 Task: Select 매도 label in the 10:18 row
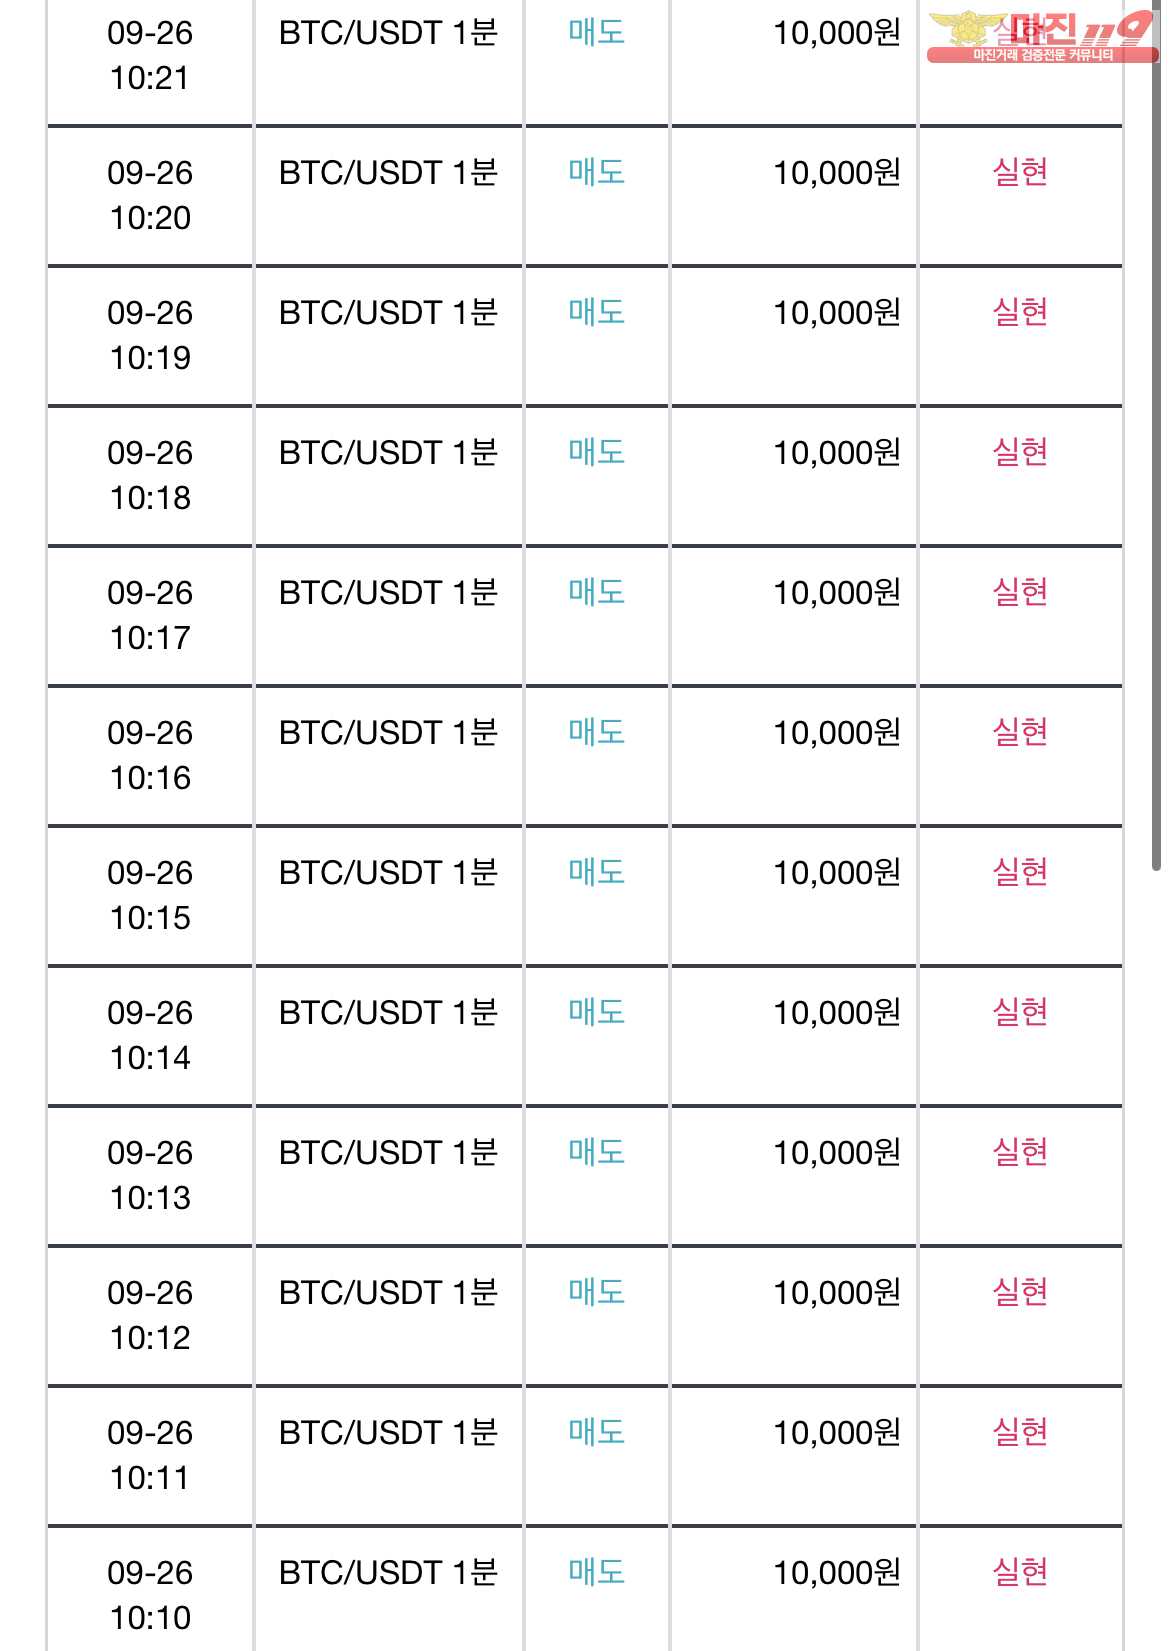(596, 453)
